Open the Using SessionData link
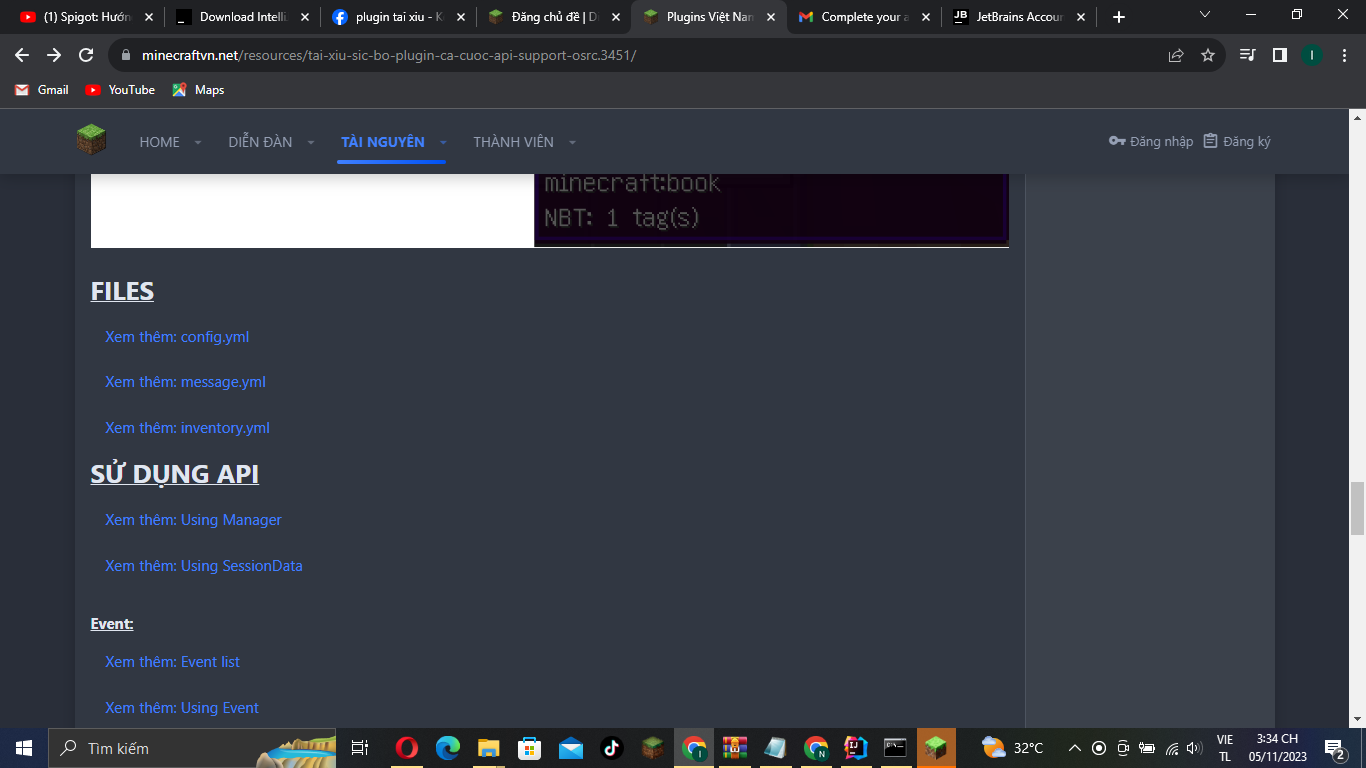 pos(204,566)
